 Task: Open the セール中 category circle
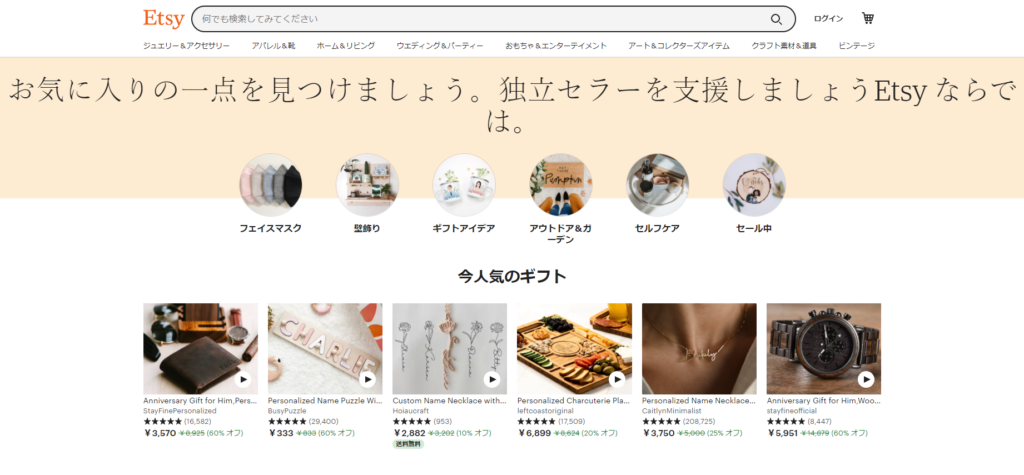pyautogui.click(x=754, y=185)
